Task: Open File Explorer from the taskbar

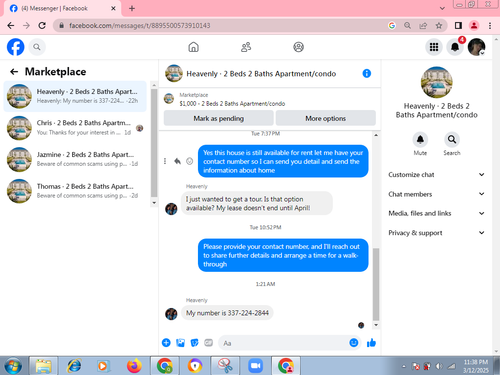Action: pos(44,366)
